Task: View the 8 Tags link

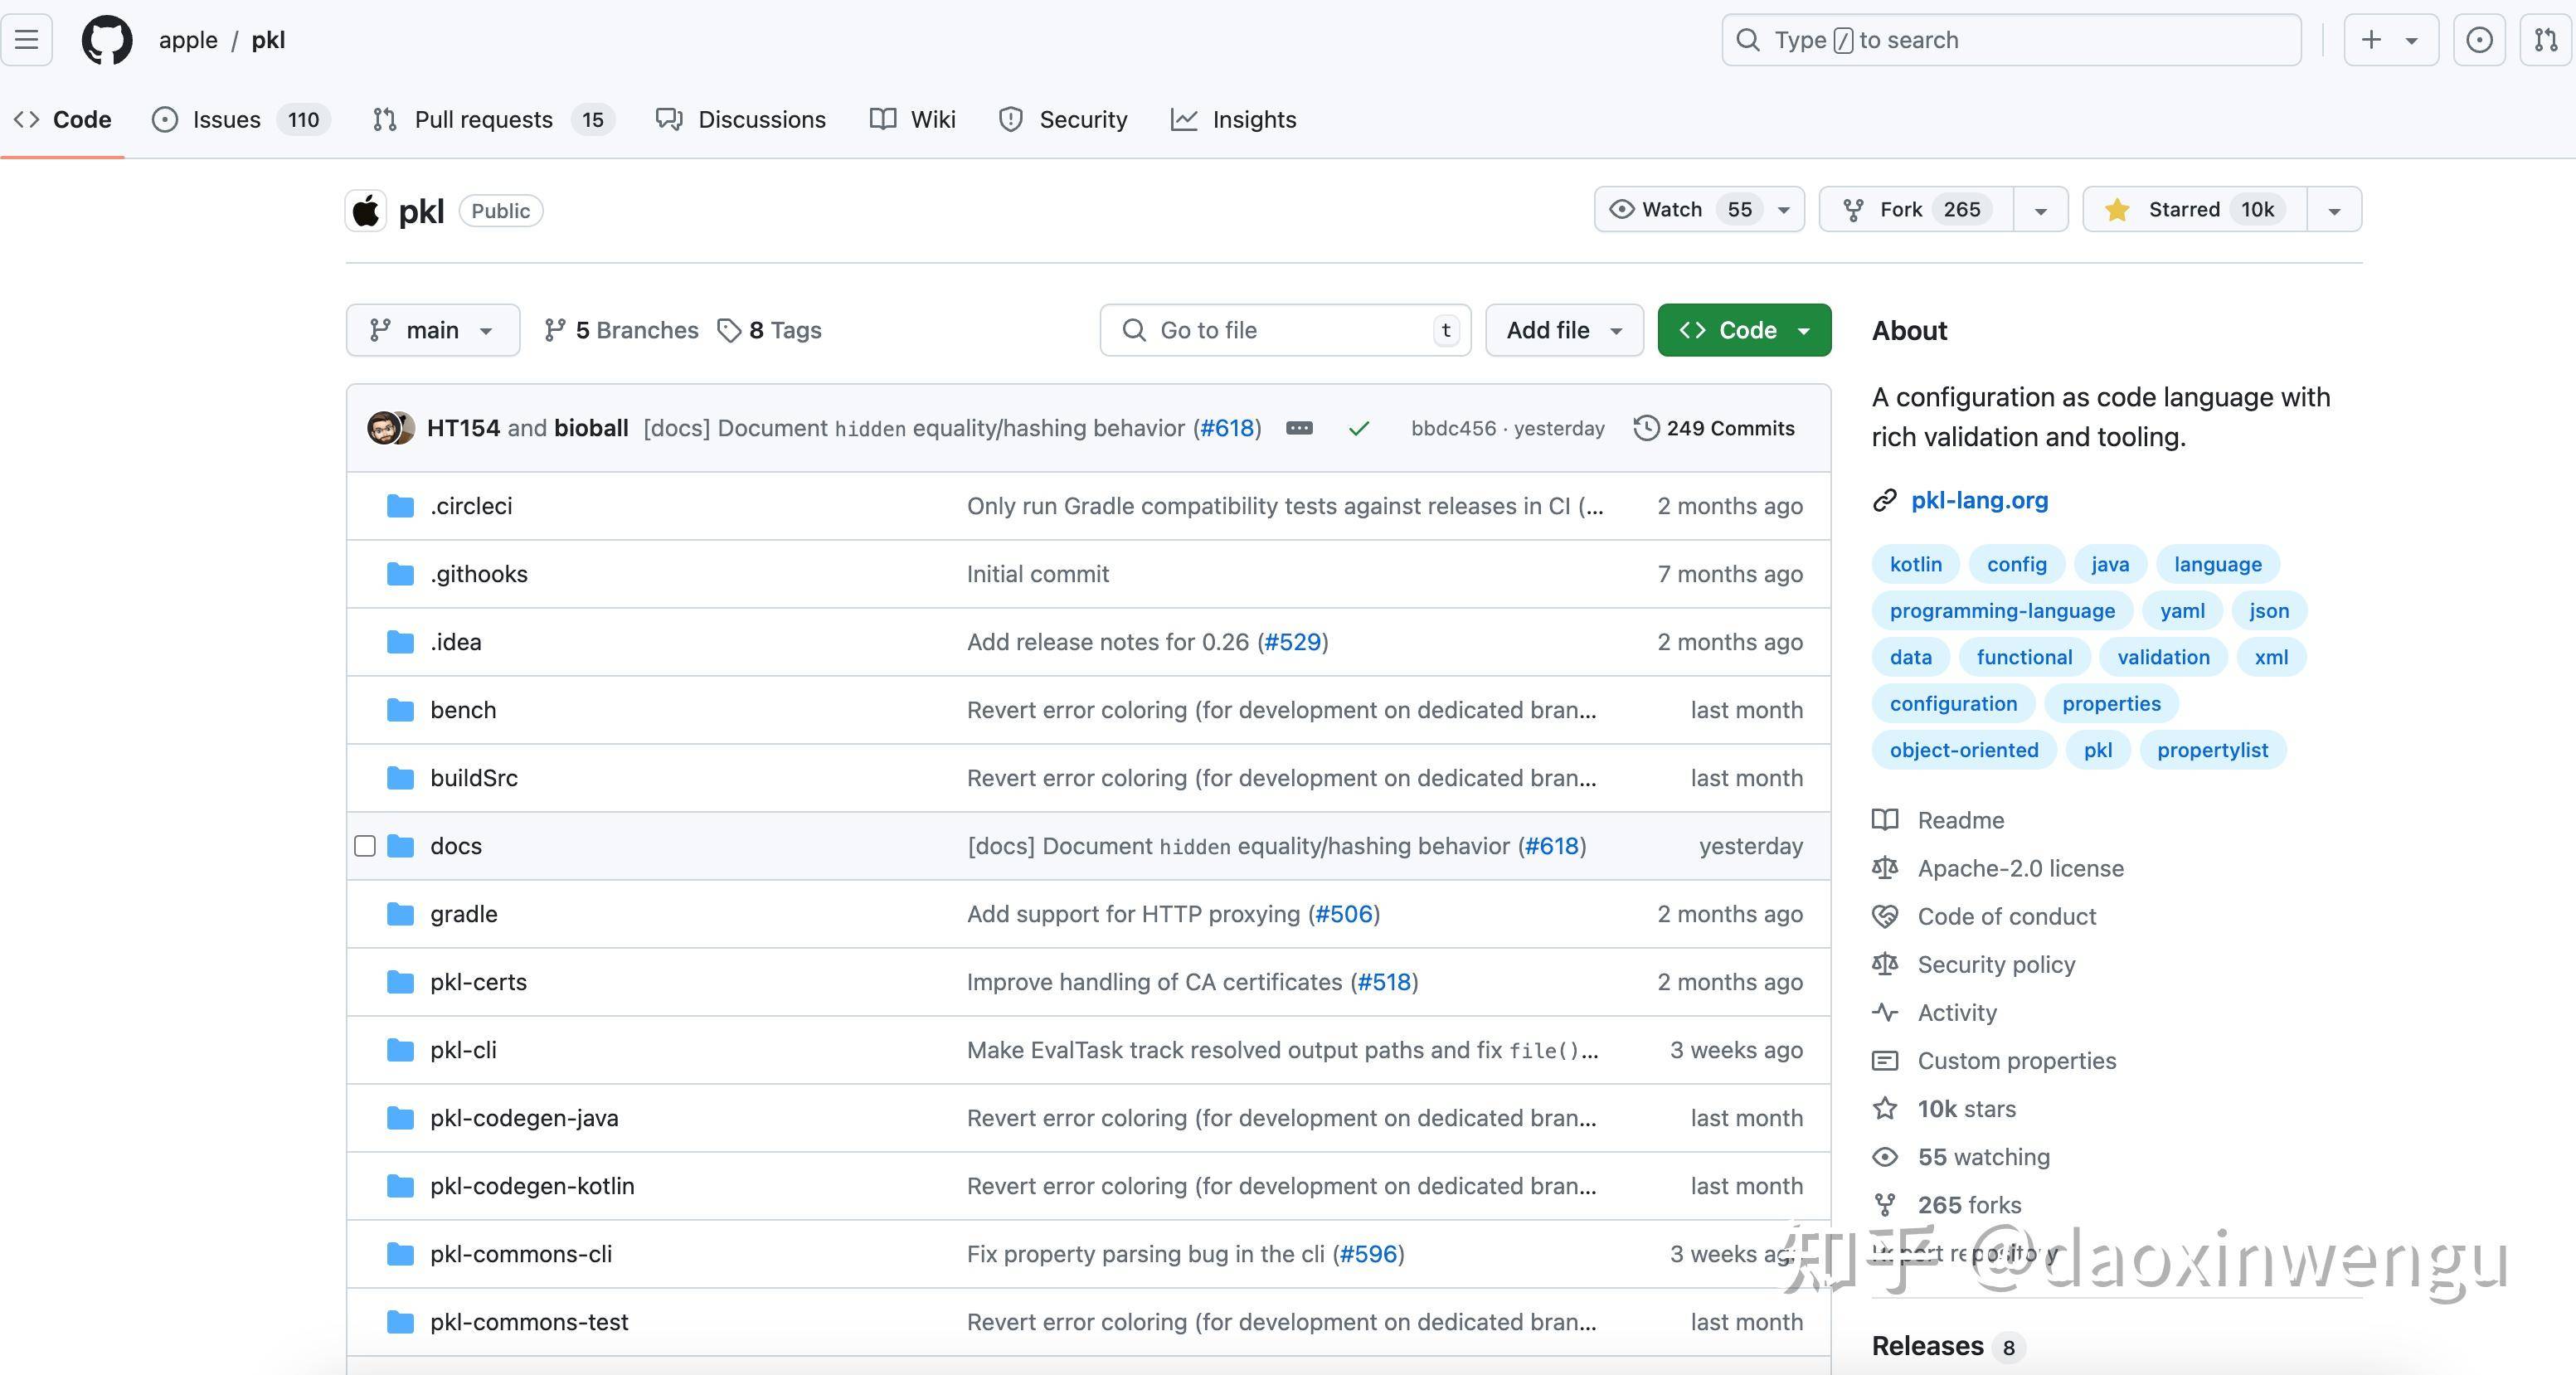Action: click(770, 330)
